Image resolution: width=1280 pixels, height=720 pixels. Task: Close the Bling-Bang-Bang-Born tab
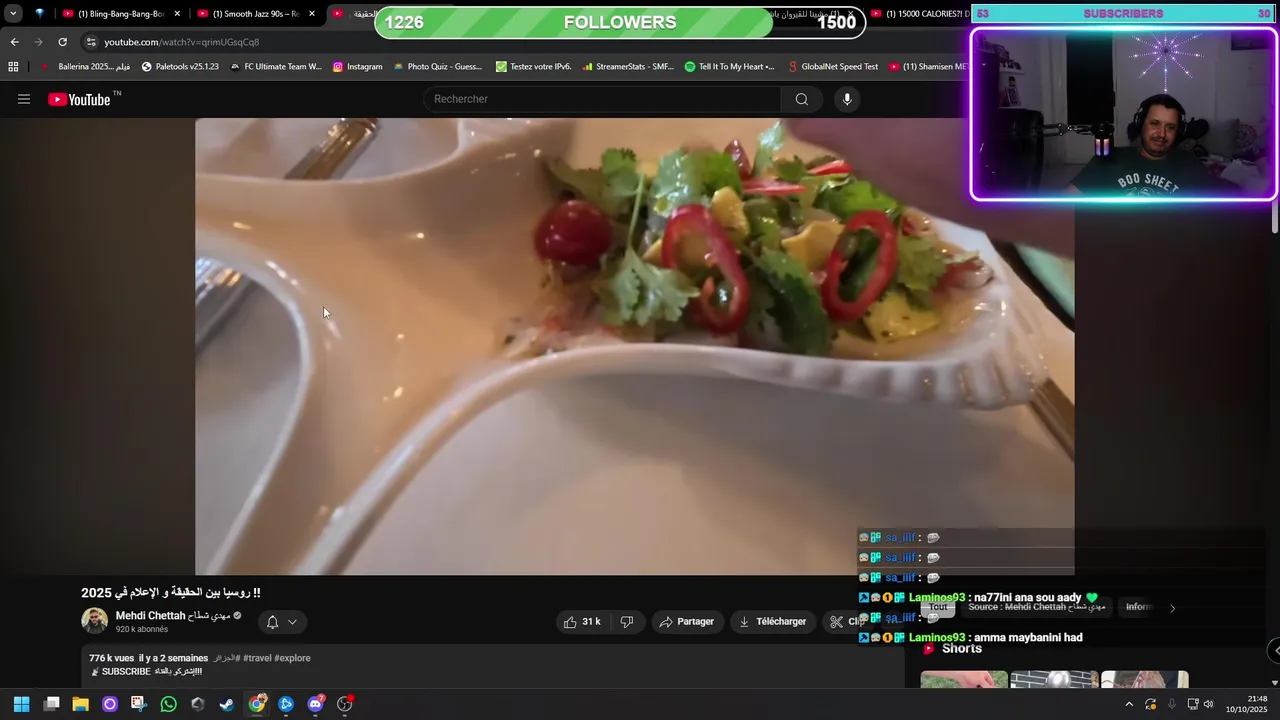(177, 14)
